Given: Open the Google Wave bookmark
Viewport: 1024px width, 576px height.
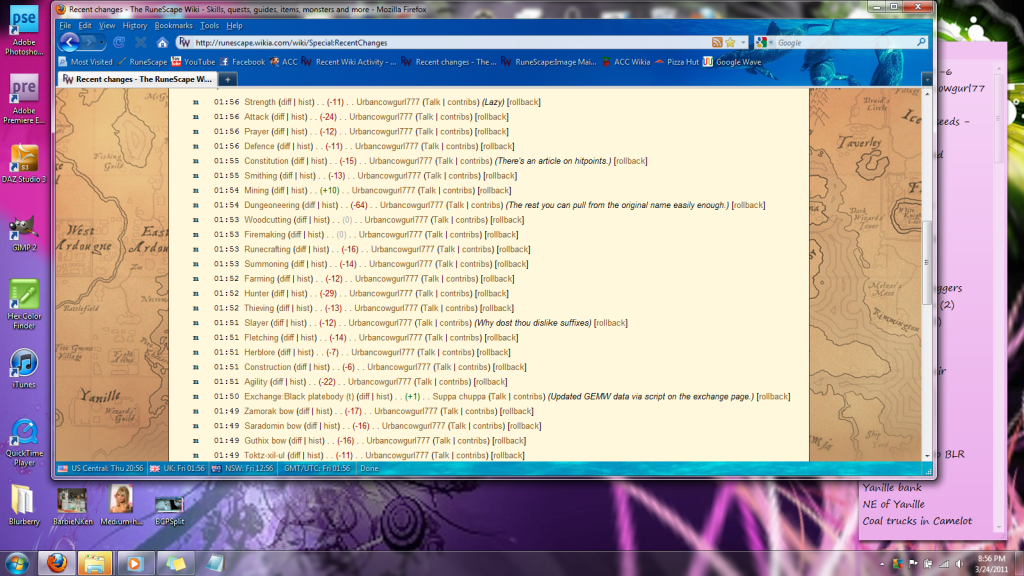Looking at the screenshot, I should [x=732, y=62].
